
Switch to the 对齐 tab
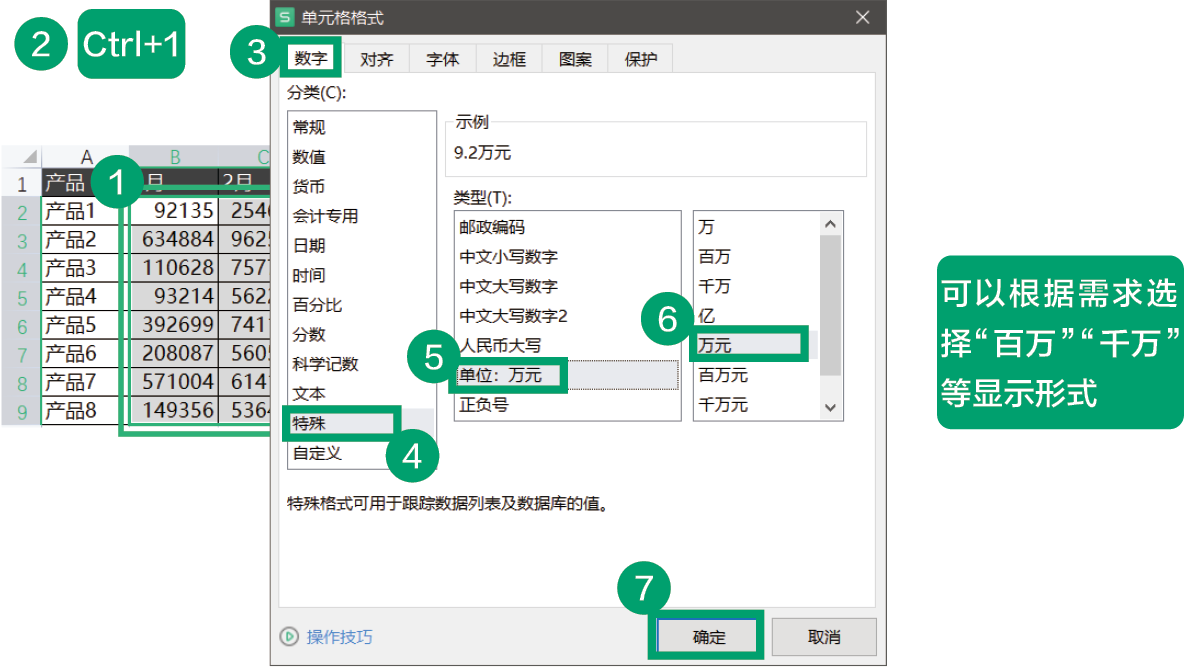[376, 59]
